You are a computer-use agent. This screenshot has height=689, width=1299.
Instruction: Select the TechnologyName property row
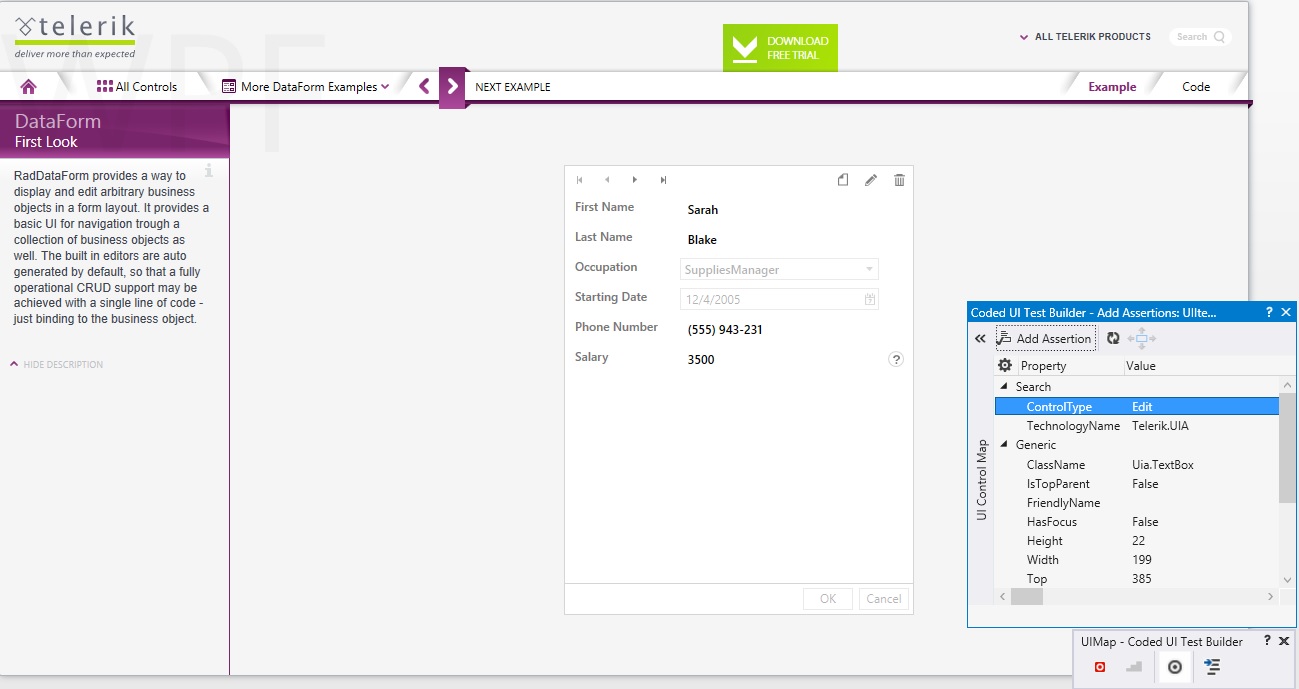1137,426
